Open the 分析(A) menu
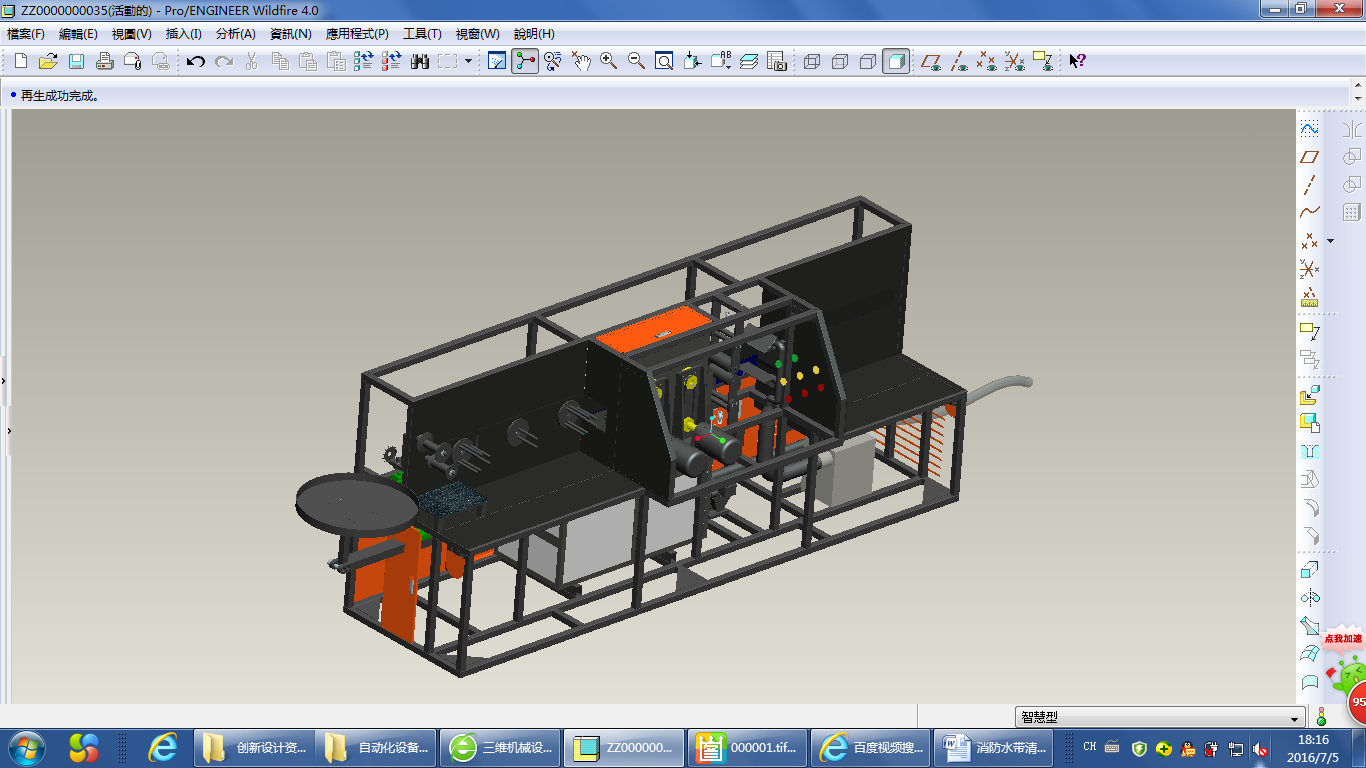The width and height of the screenshot is (1366, 768). [x=235, y=34]
